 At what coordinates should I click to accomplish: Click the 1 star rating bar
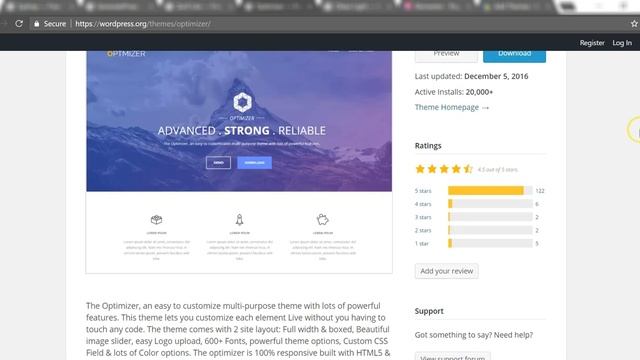(490, 243)
